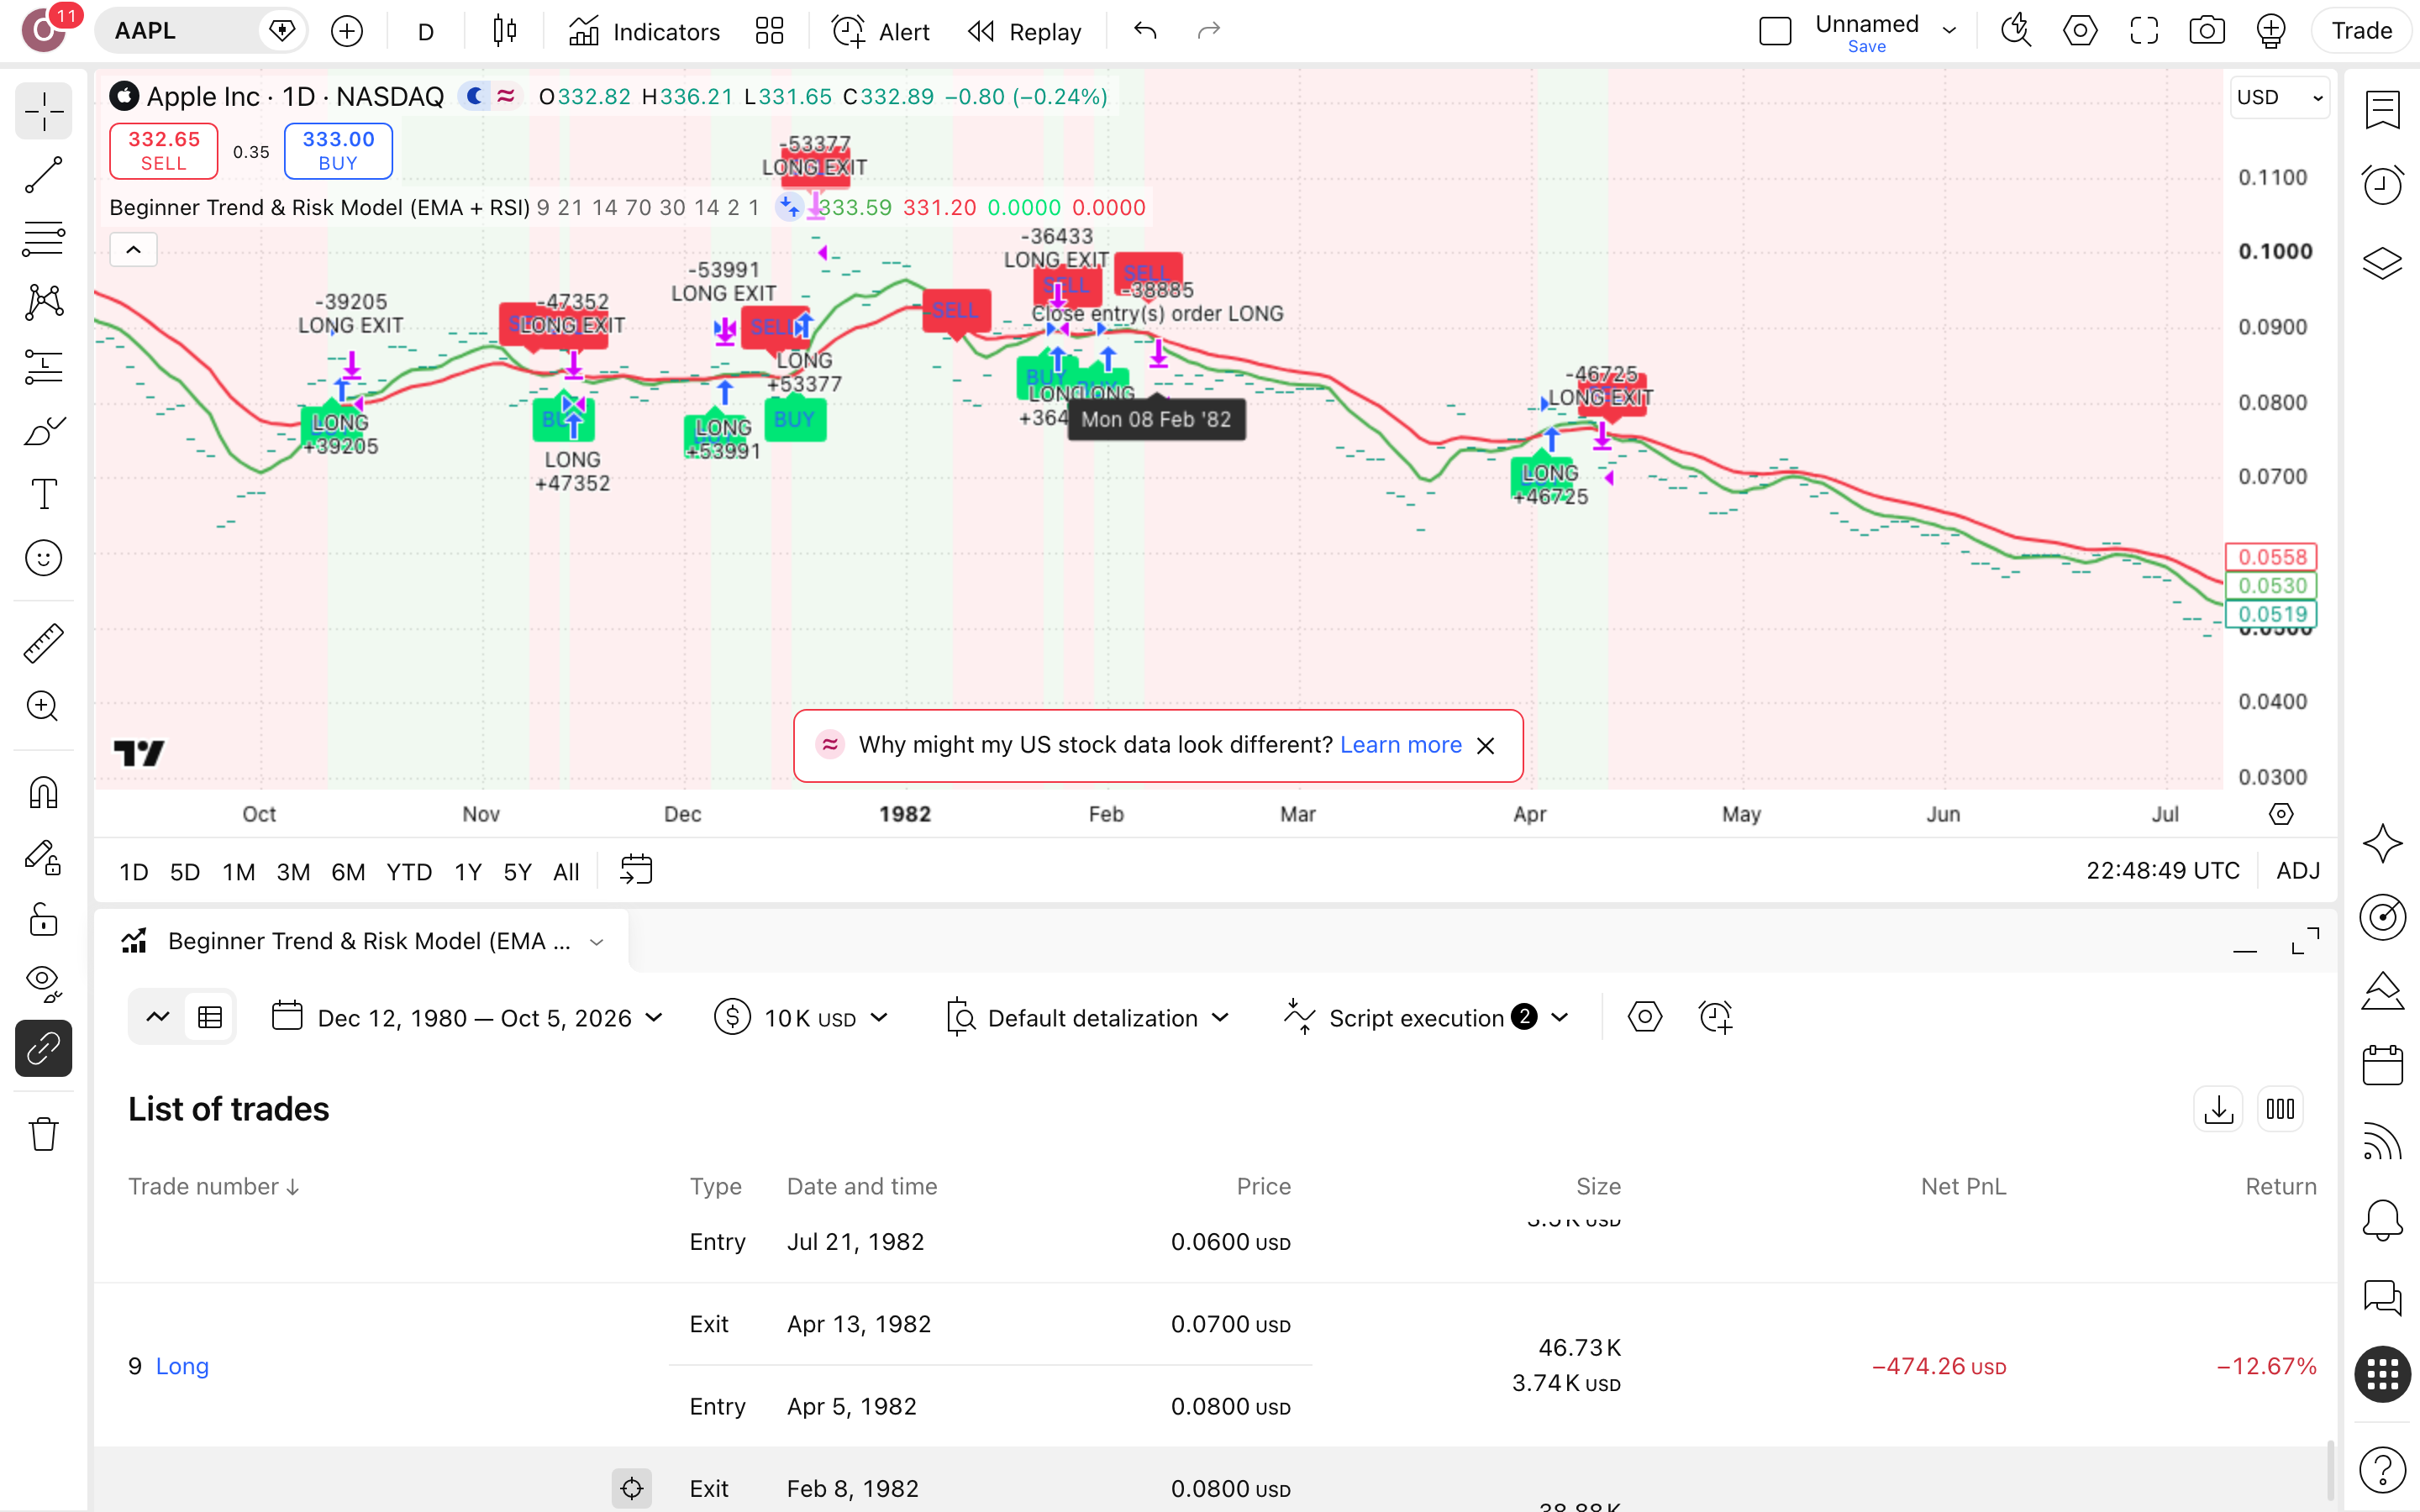
Task: Open trade 9 Long link
Action: [x=182, y=1366]
